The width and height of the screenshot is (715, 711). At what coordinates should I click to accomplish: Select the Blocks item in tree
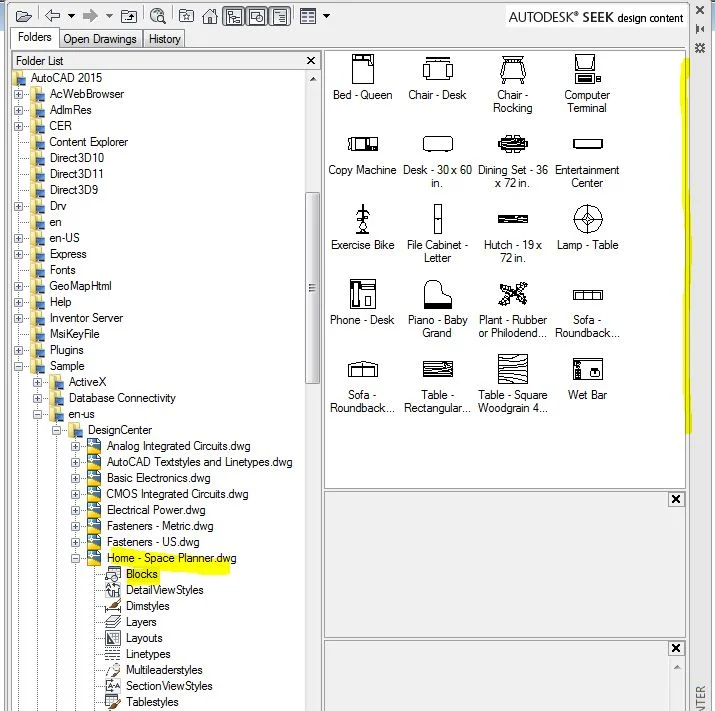click(x=142, y=574)
